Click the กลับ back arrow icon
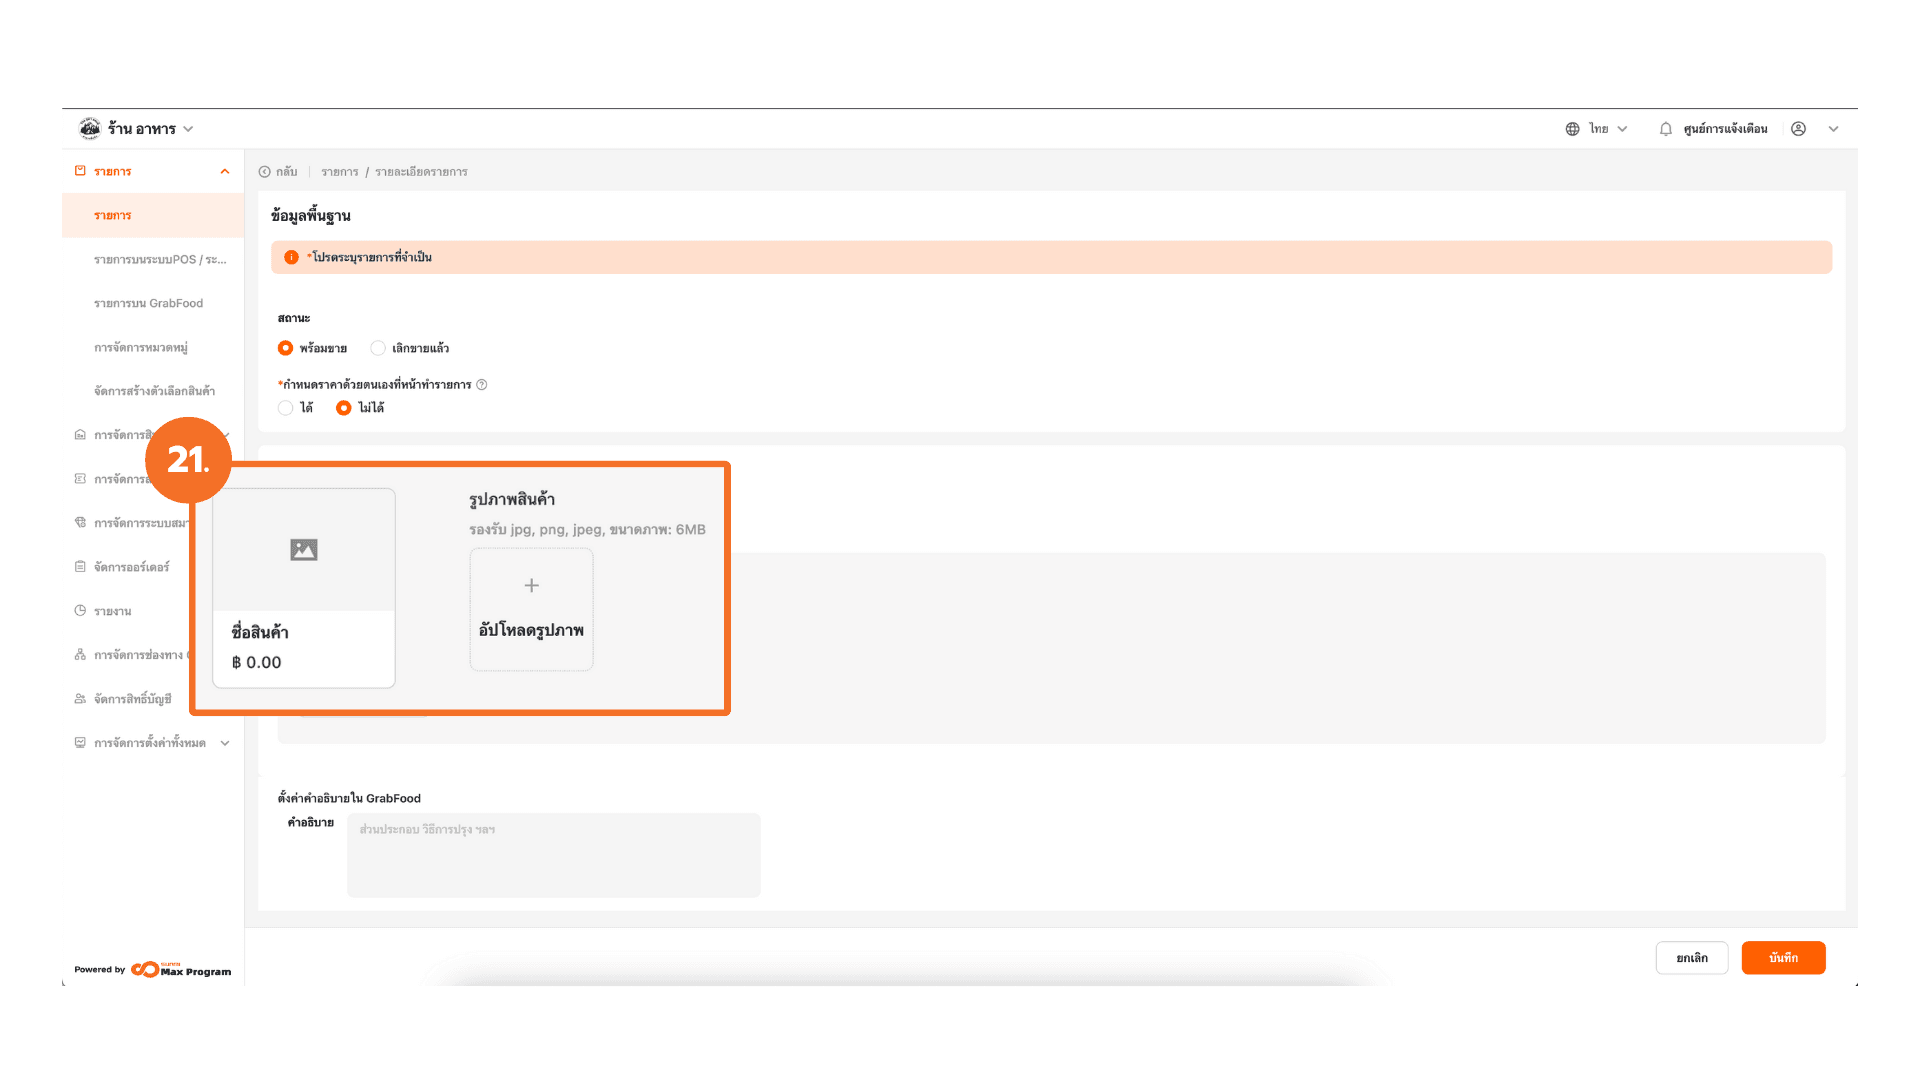The width and height of the screenshot is (1920, 1080). [265, 172]
